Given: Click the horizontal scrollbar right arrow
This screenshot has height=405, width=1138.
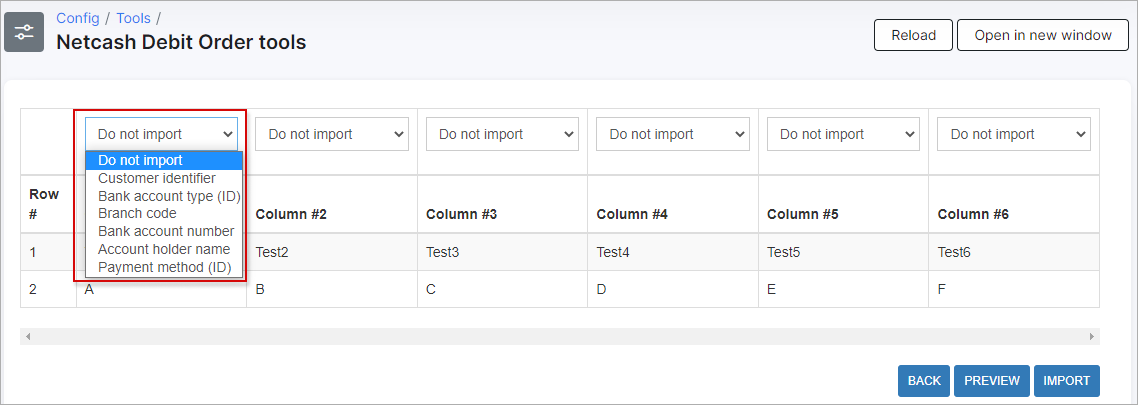Looking at the screenshot, I should 1092,337.
